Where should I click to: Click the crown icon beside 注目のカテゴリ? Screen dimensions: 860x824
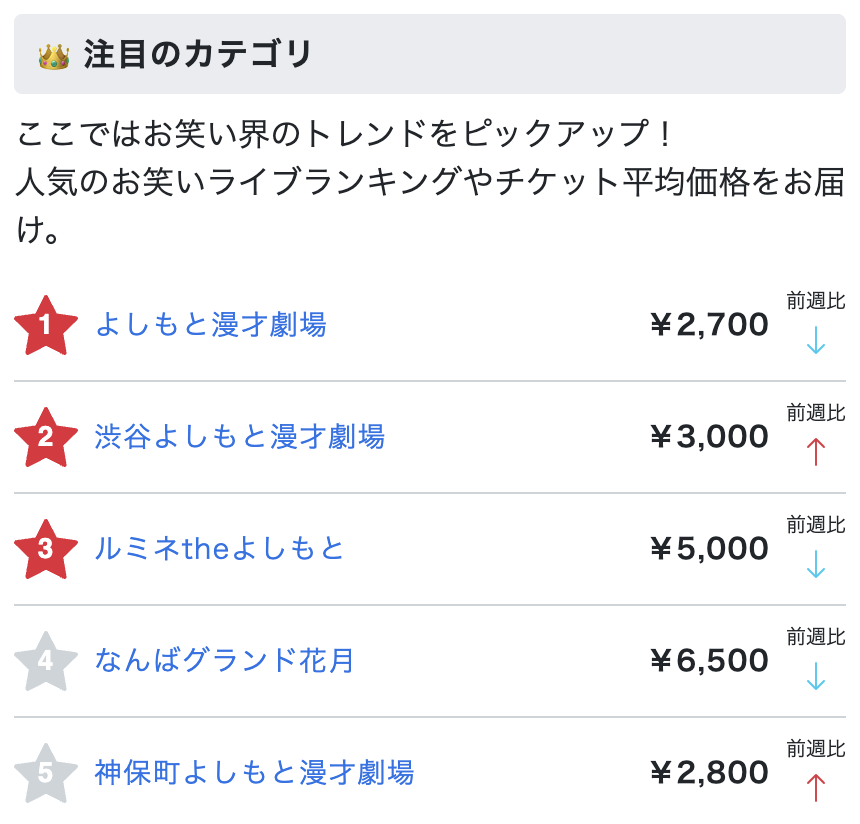53,55
